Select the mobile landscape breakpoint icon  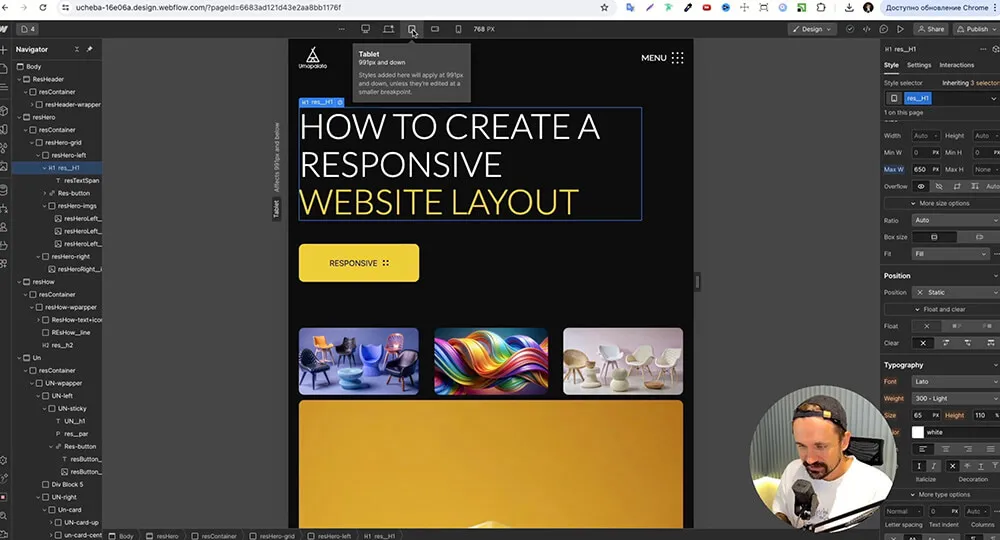[x=435, y=29]
